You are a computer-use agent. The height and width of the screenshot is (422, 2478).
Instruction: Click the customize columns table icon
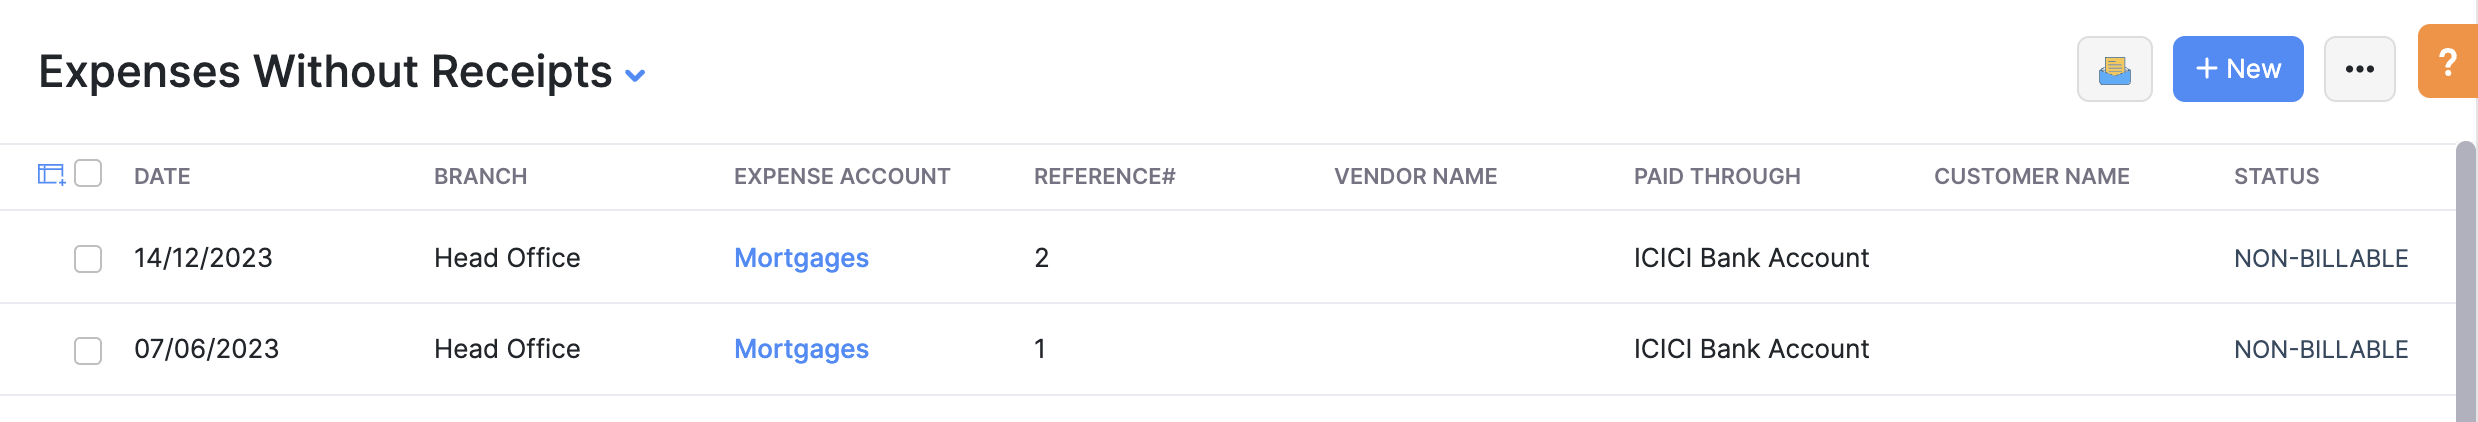tap(51, 175)
